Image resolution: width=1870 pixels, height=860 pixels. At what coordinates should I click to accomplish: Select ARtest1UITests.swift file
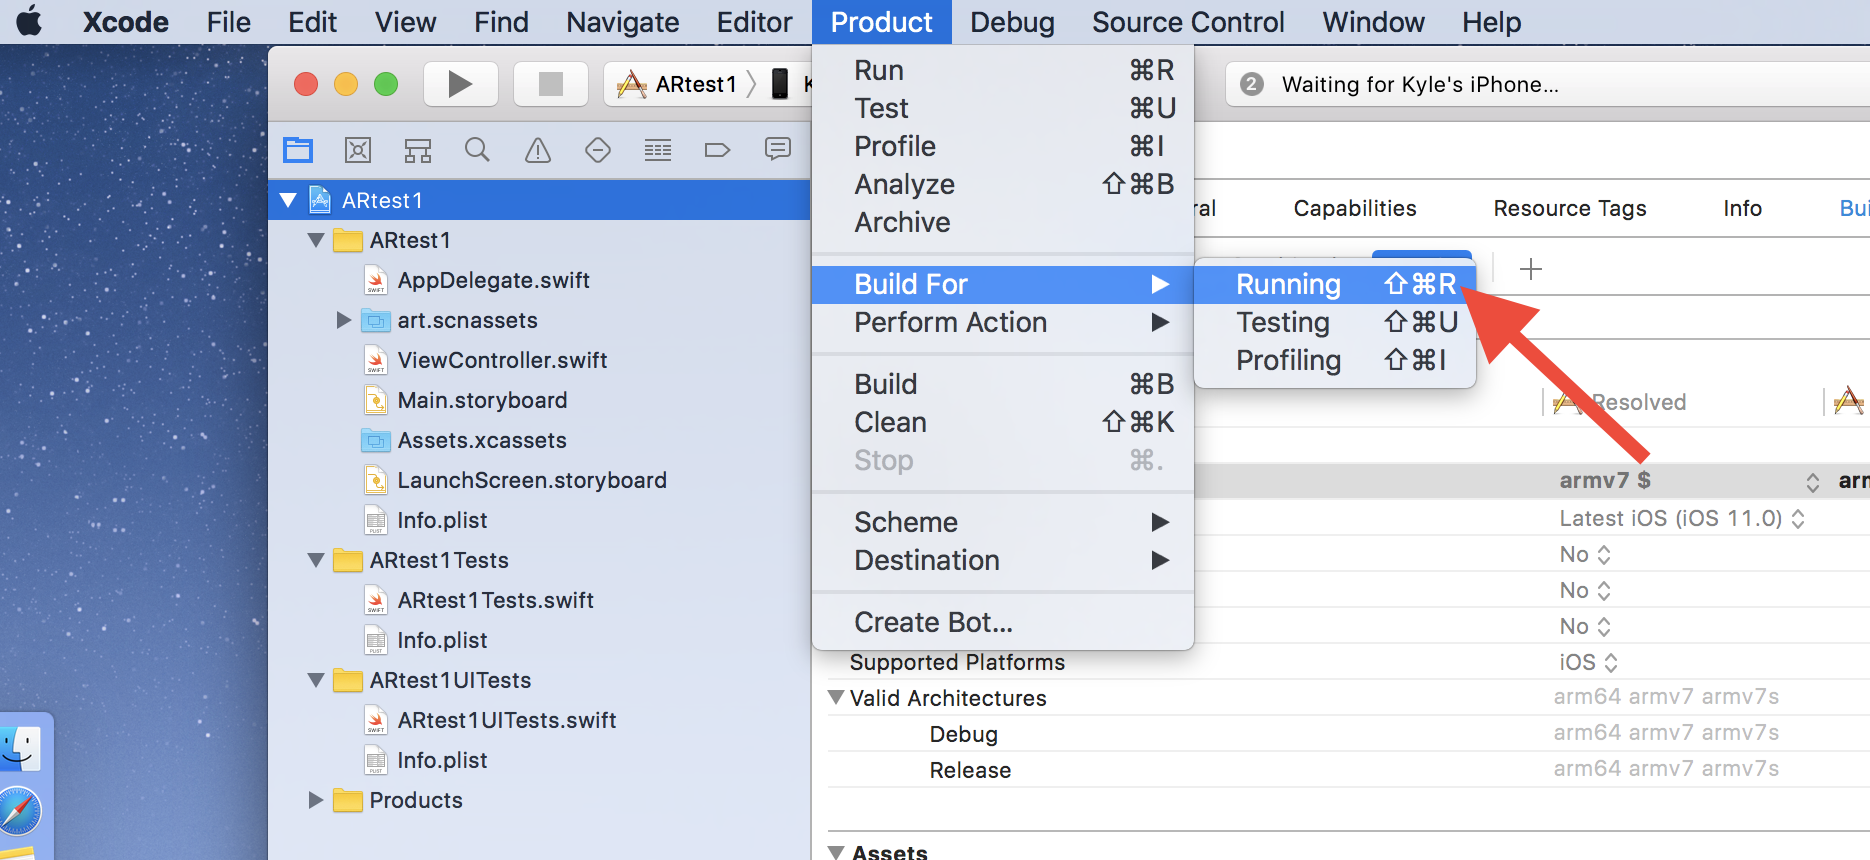click(507, 720)
